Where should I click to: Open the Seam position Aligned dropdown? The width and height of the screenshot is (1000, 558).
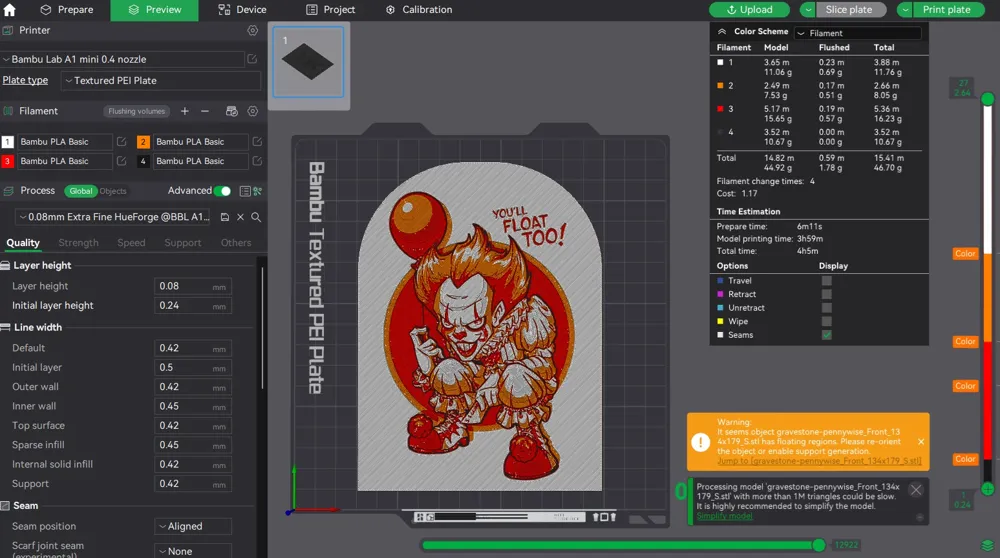click(193, 526)
